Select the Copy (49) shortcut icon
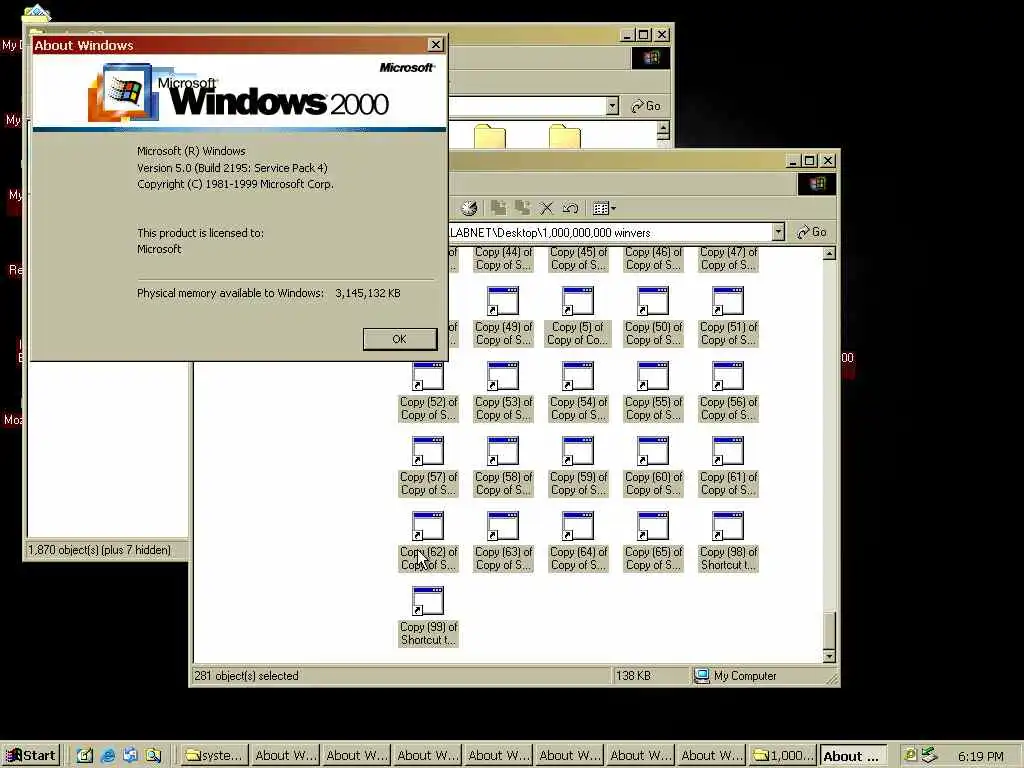 [x=503, y=301]
